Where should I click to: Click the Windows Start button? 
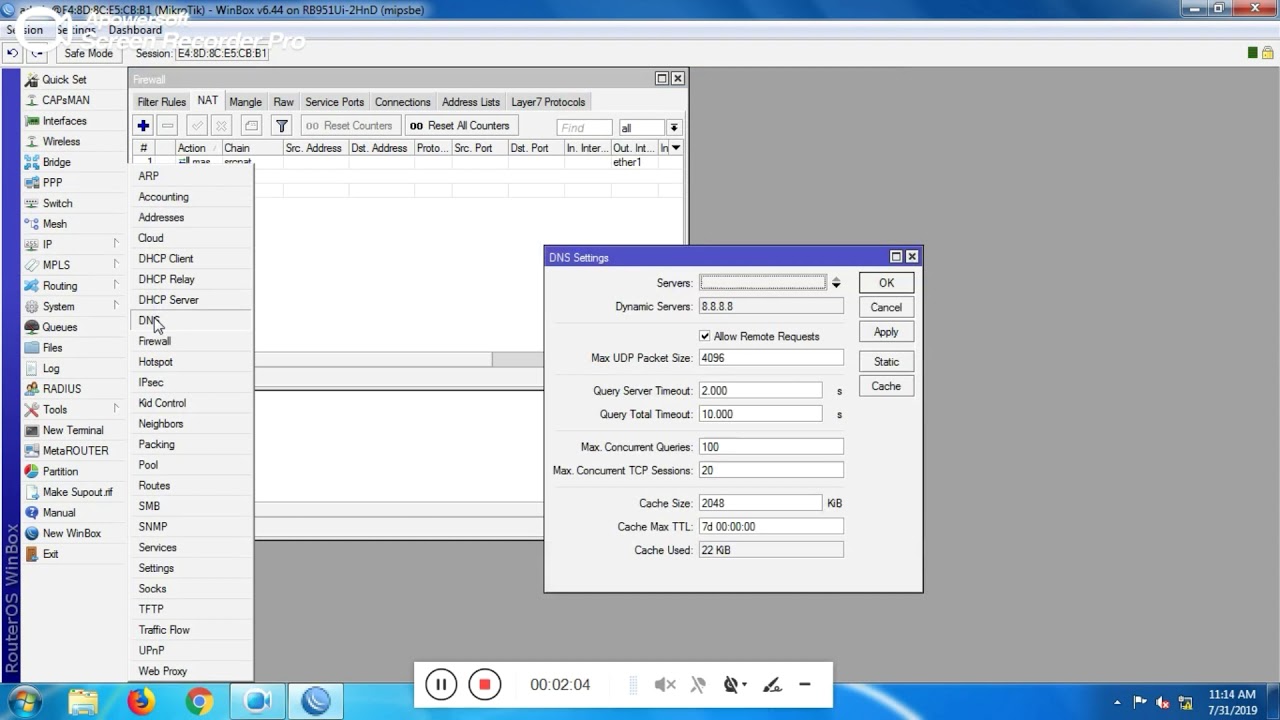[x=25, y=702]
